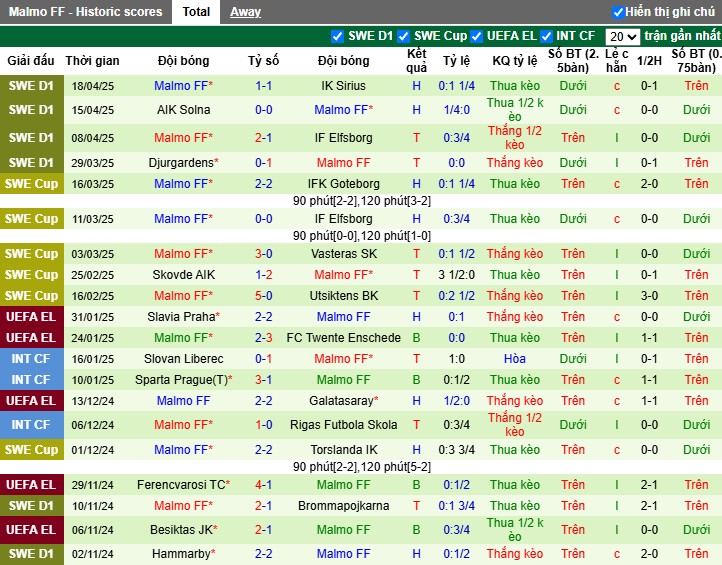Image resolution: width=722 pixels, height=565 pixels.
Task: Open IF Elfsborg link in 08/04/25 row
Action: tap(344, 138)
